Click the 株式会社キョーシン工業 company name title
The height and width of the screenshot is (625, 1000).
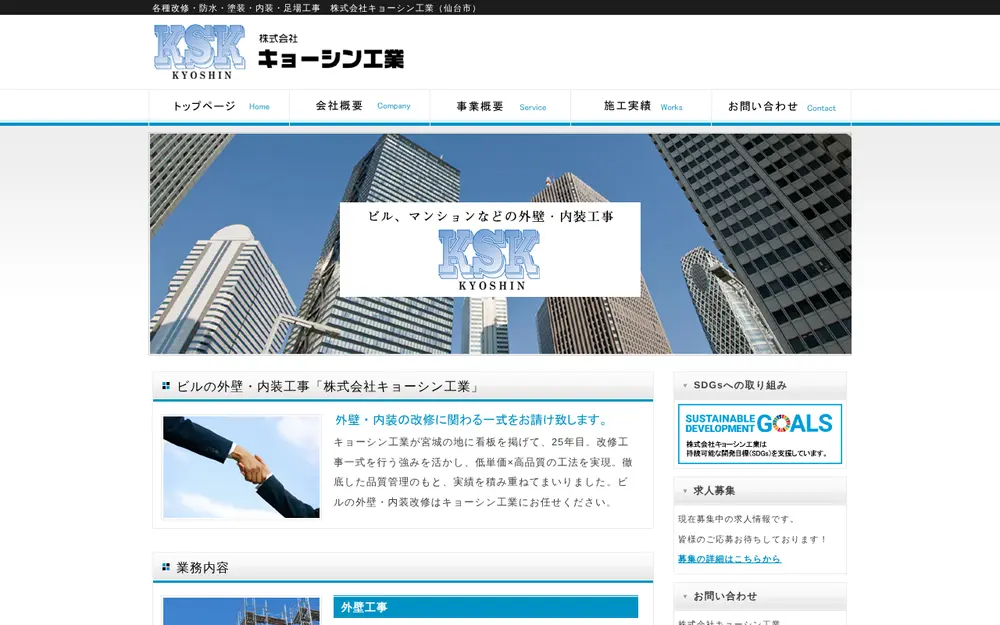coord(331,52)
